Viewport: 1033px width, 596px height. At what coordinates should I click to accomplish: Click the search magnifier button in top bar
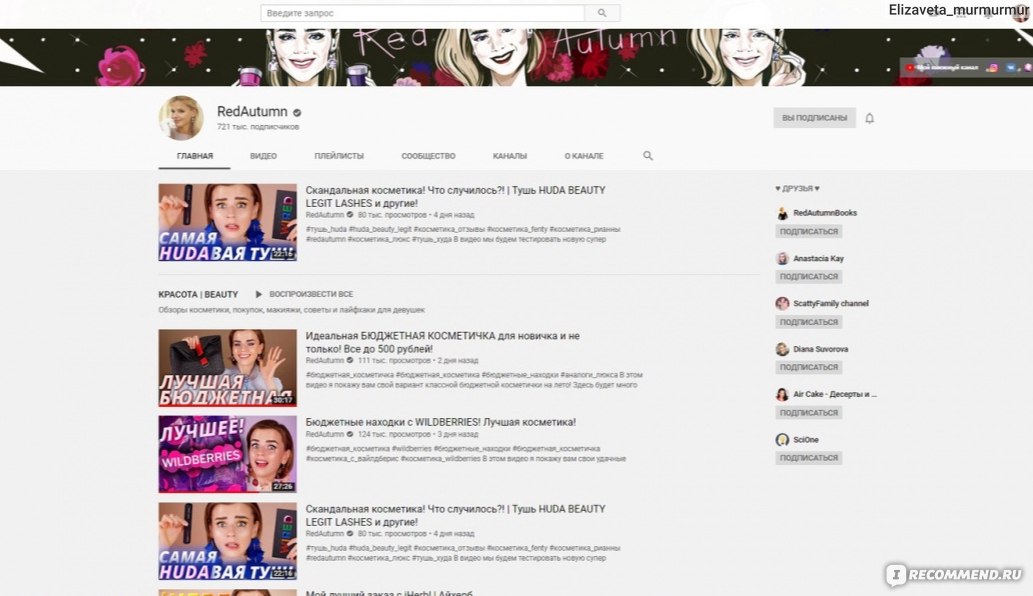click(x=602, y=13)
